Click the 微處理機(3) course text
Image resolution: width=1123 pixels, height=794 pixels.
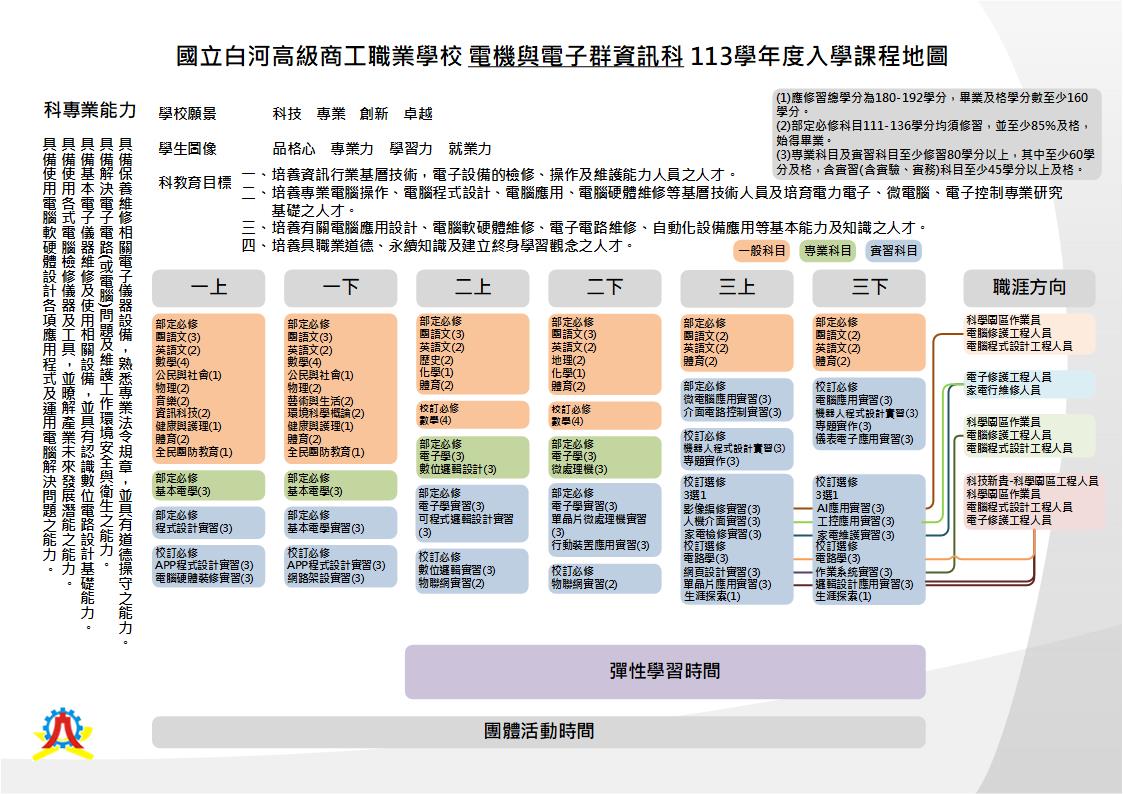[x=579, y=470]
